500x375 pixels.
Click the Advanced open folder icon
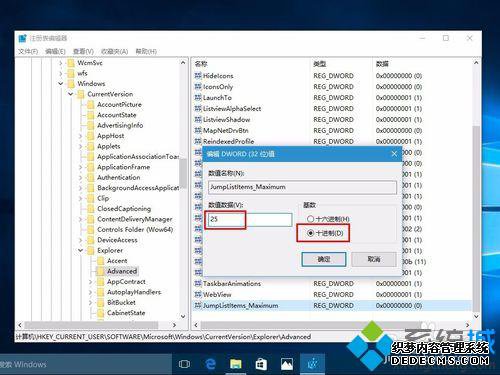[100, 271]
